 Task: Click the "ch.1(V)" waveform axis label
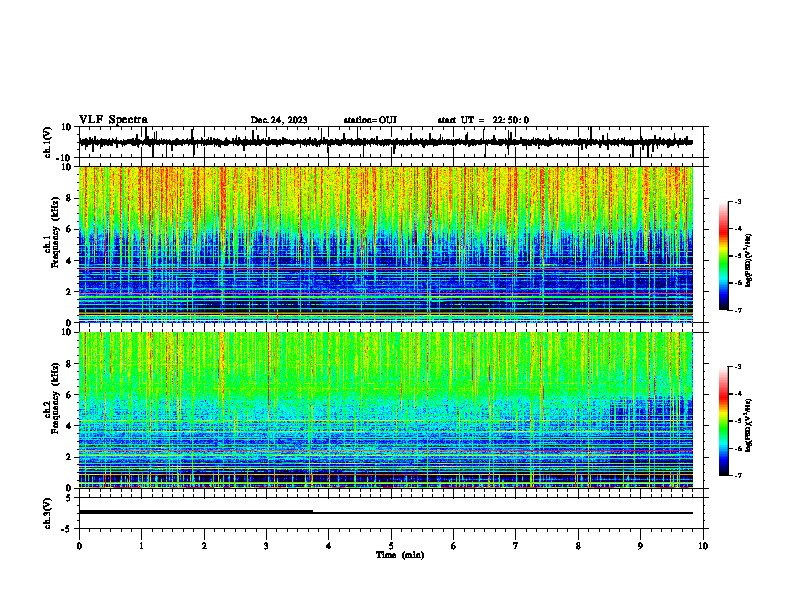pyautogui.click(x=48, y=142)
